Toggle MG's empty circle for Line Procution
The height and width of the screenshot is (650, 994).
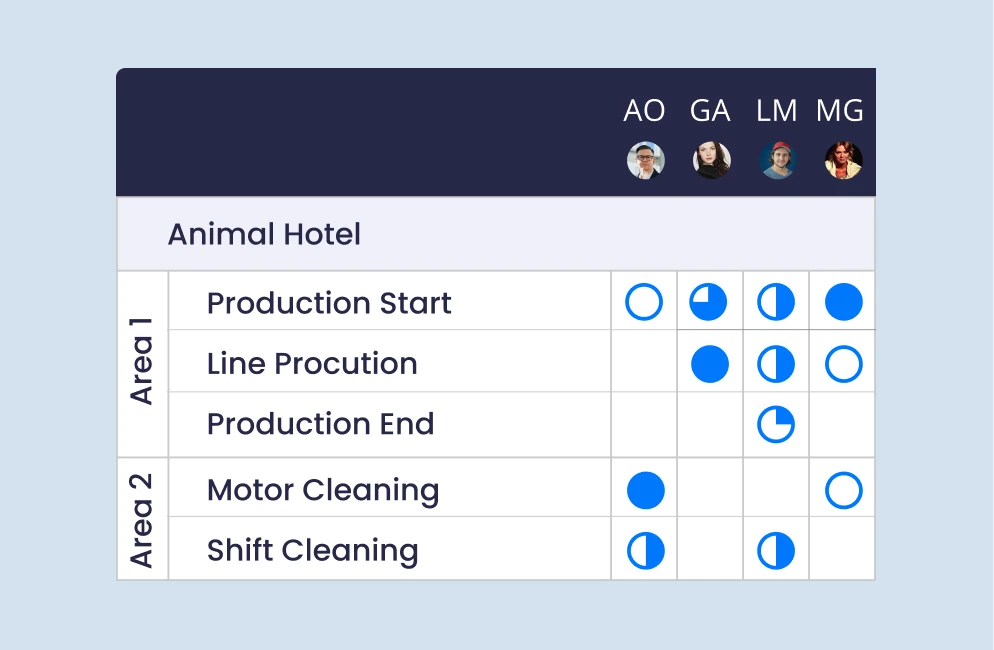844,364
